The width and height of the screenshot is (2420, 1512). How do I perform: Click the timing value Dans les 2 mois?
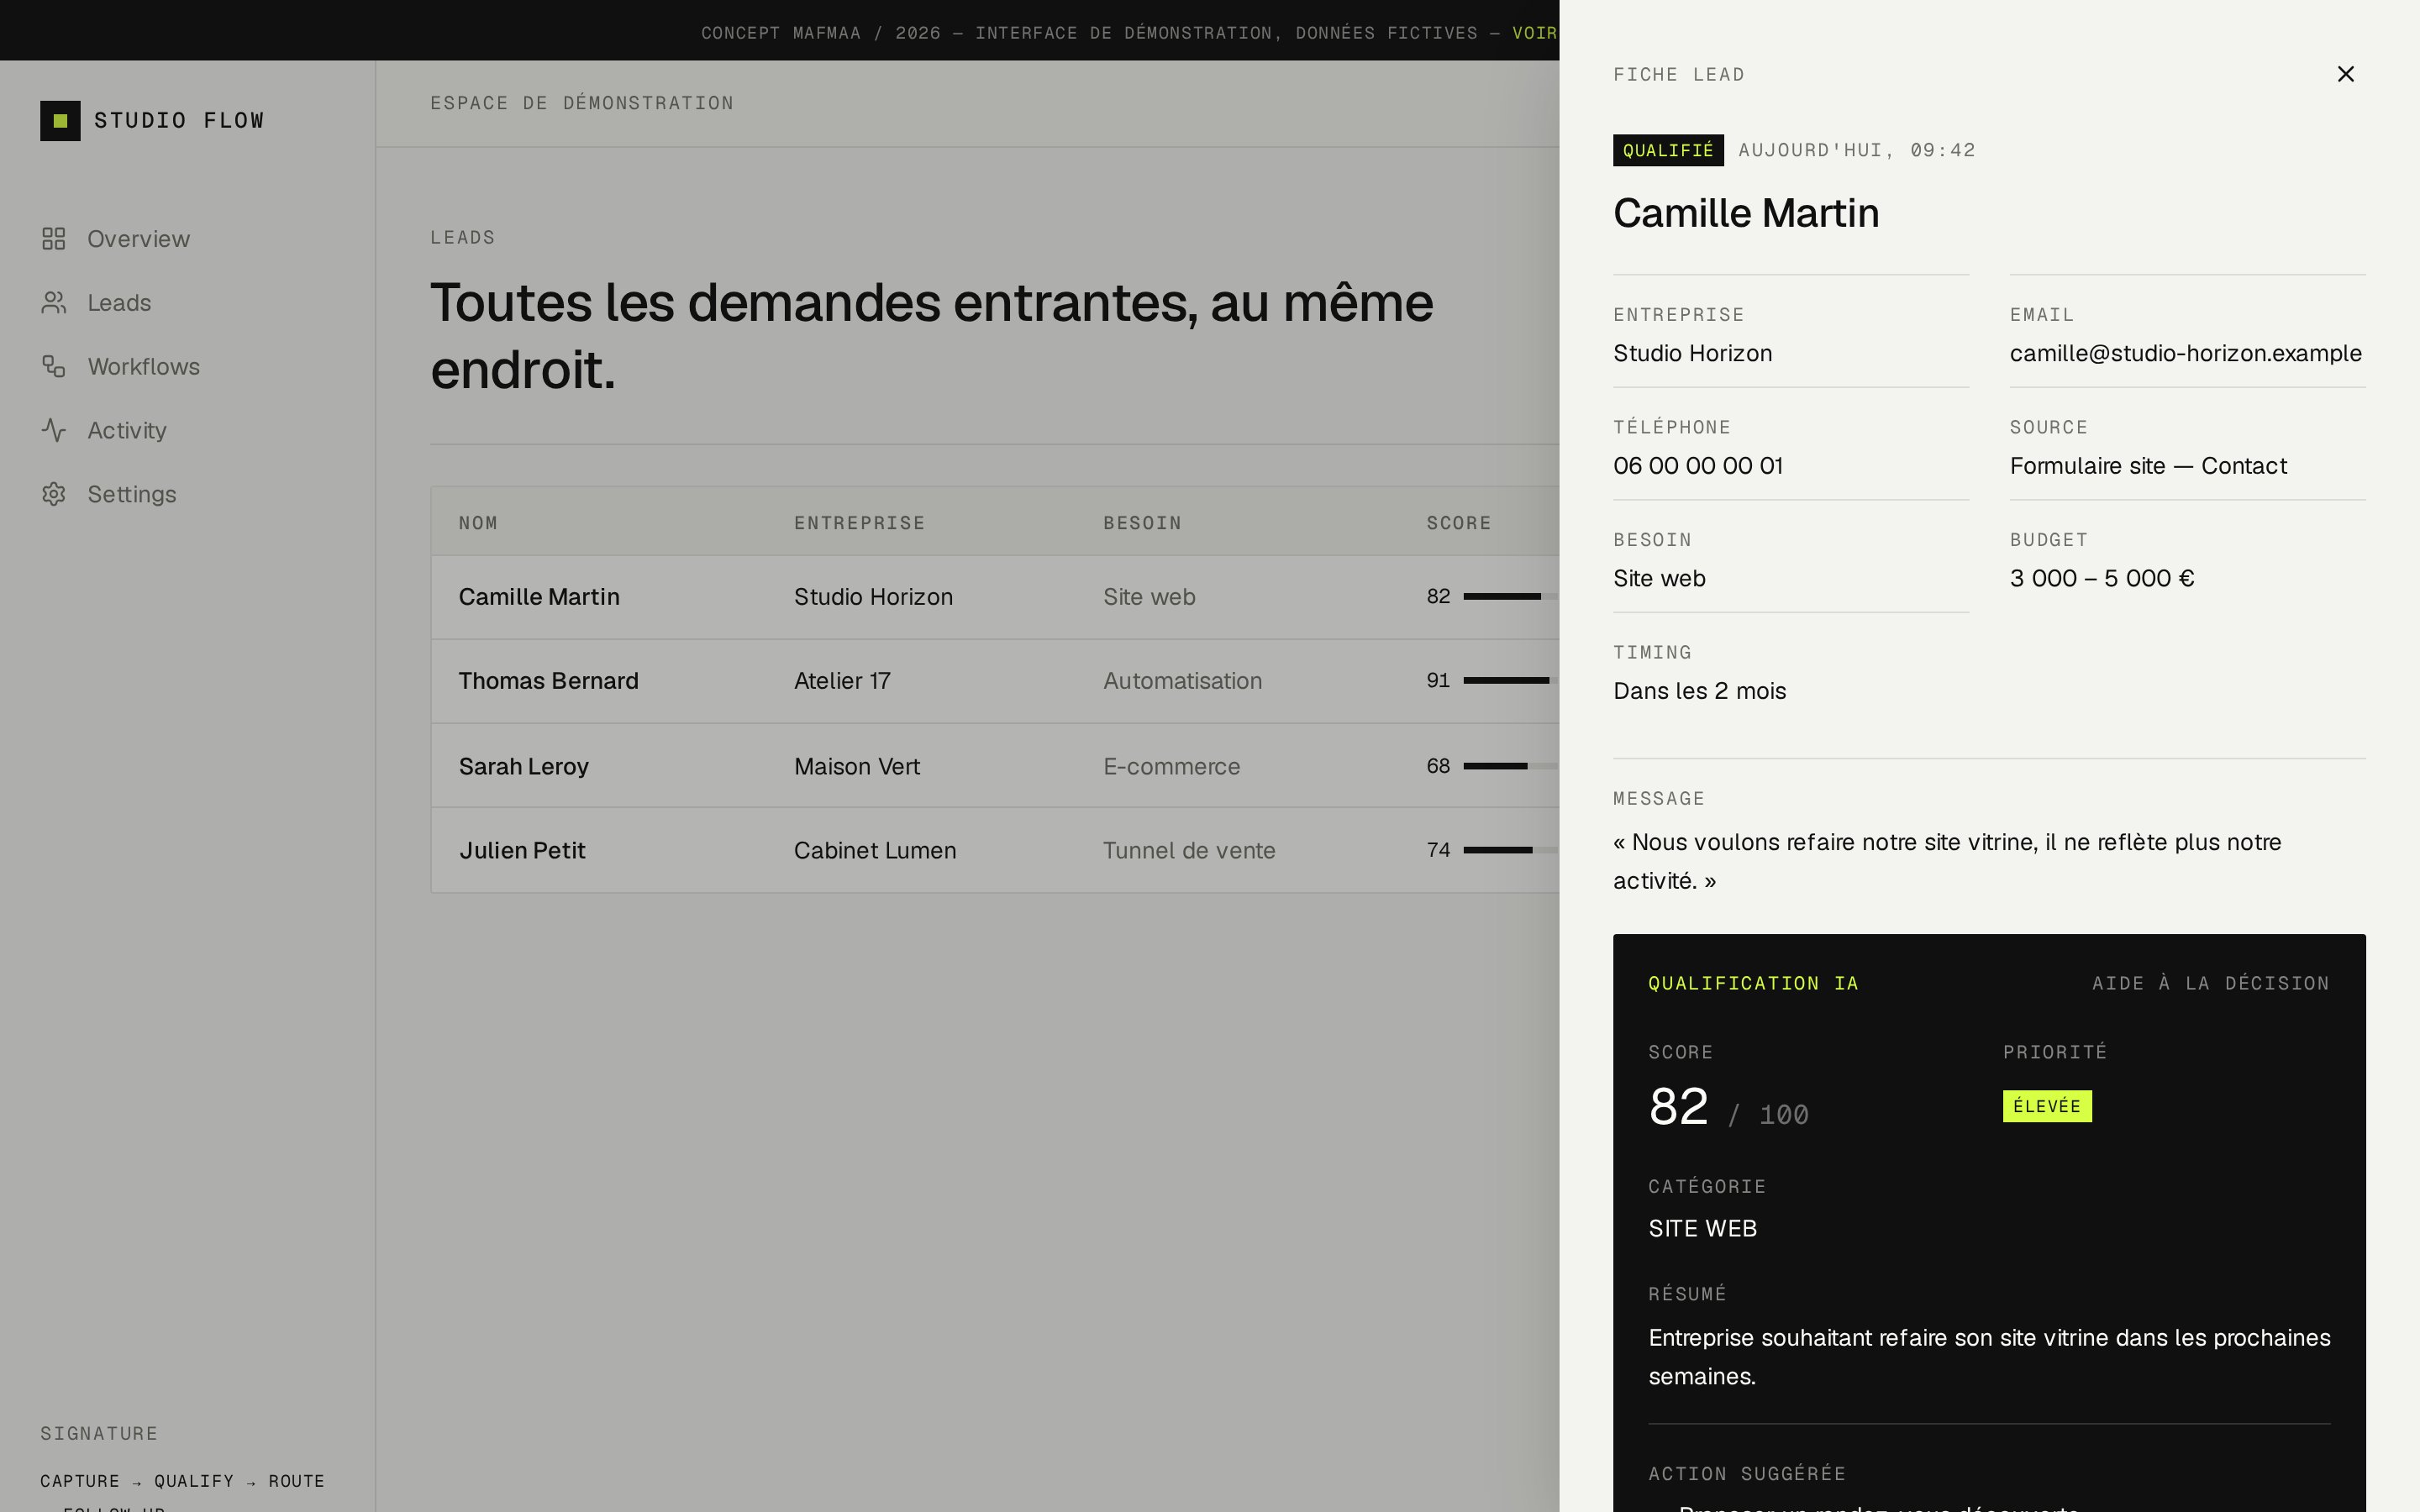pyautogui.click(x=1699, y=691)
